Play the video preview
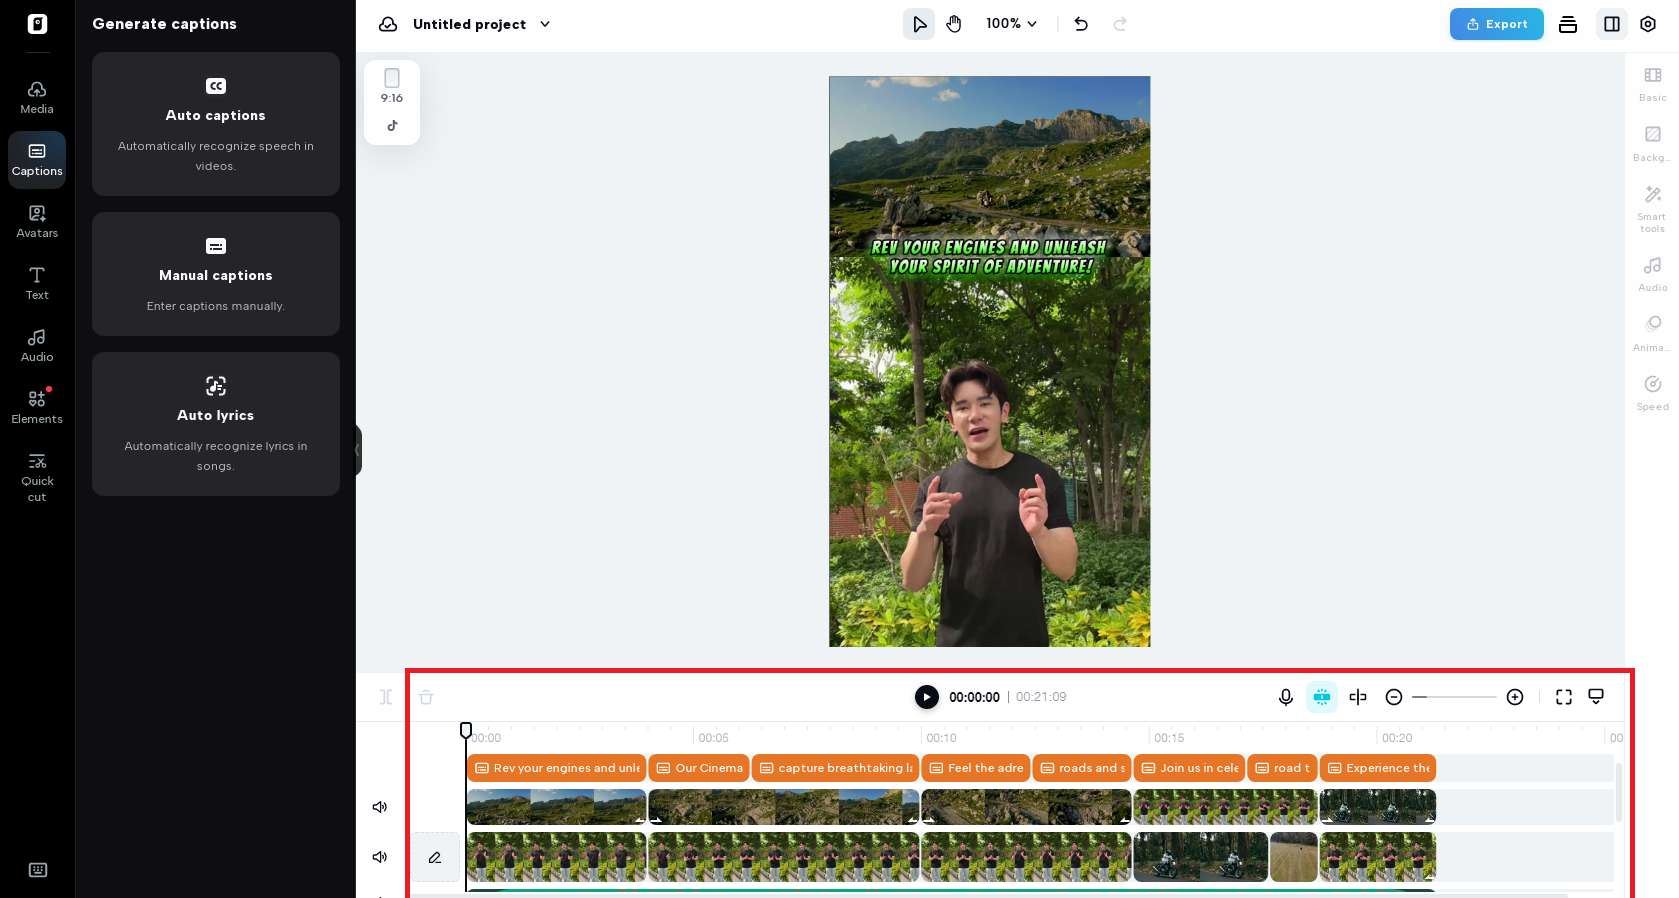1679x898 pixels. (x=927, y=697)
